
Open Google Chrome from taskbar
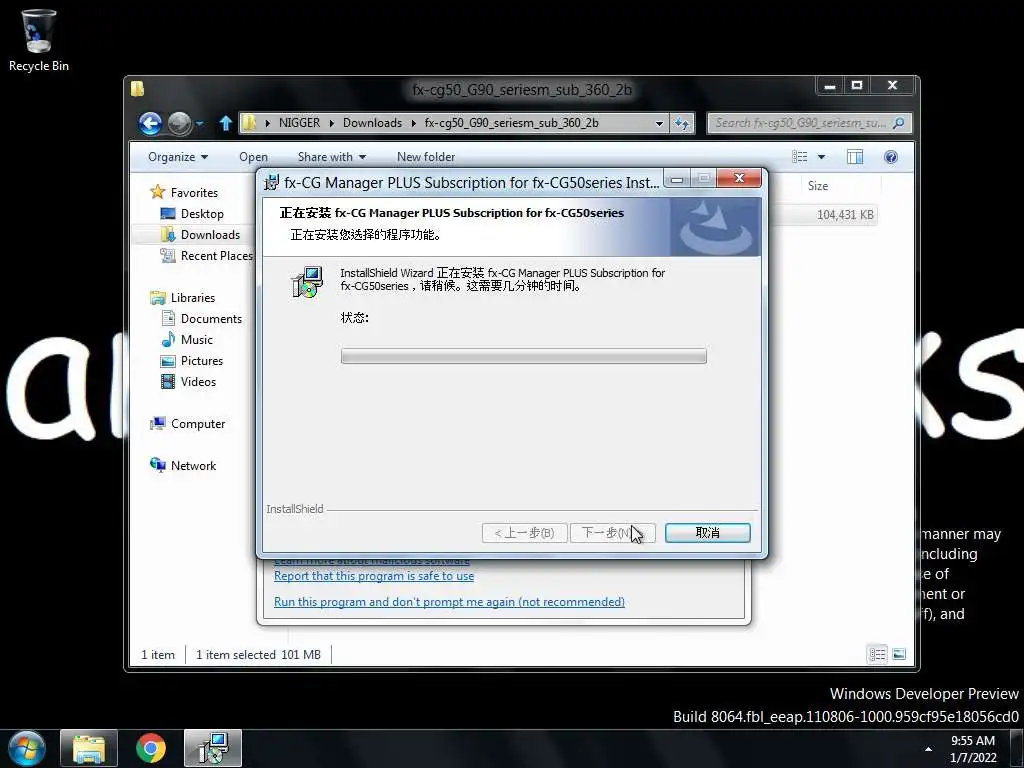coord(151,748)
